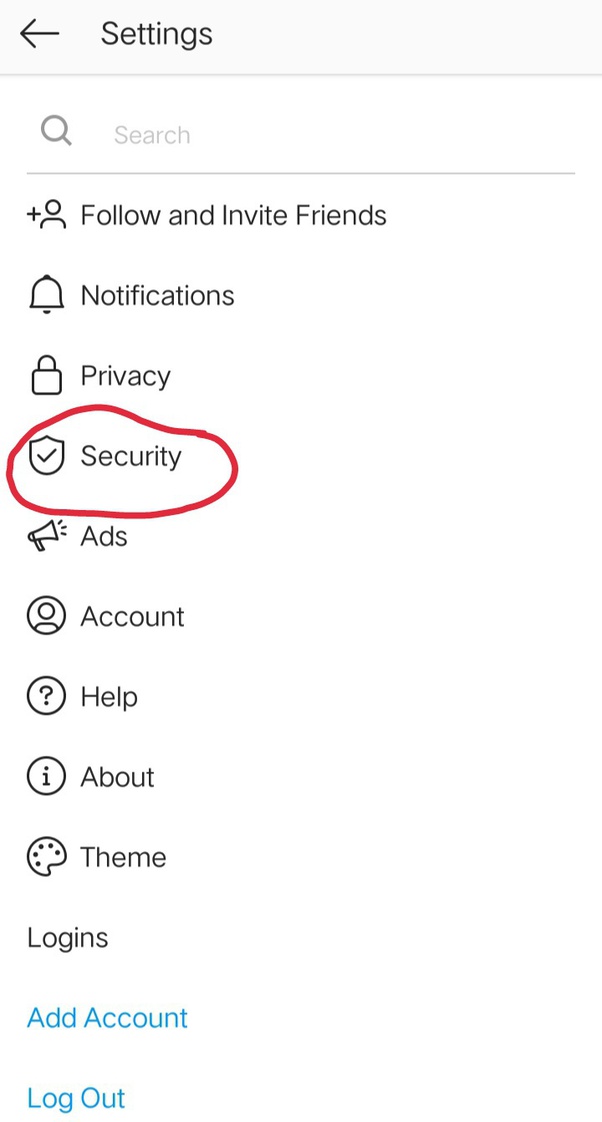Open the Account settings entry
This screenshot has width=602, height=1122.
pos(132,617)
